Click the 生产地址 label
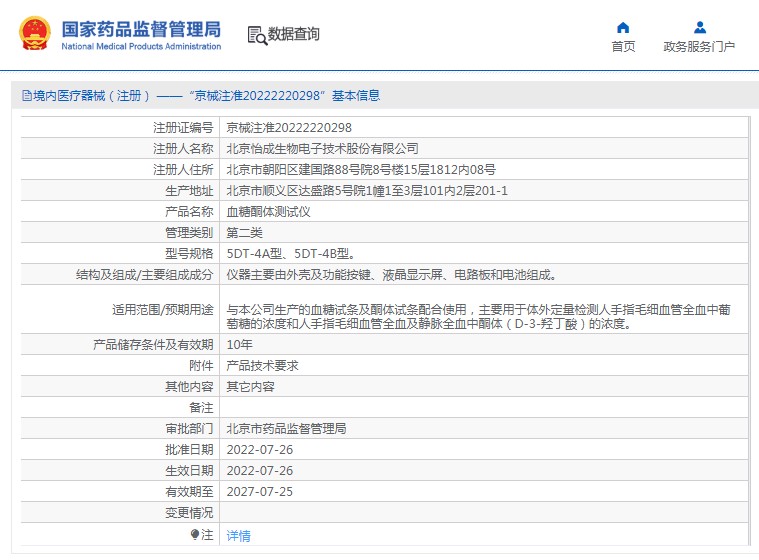The height and width of the screenshot is (560, 759). click(189, 191)
